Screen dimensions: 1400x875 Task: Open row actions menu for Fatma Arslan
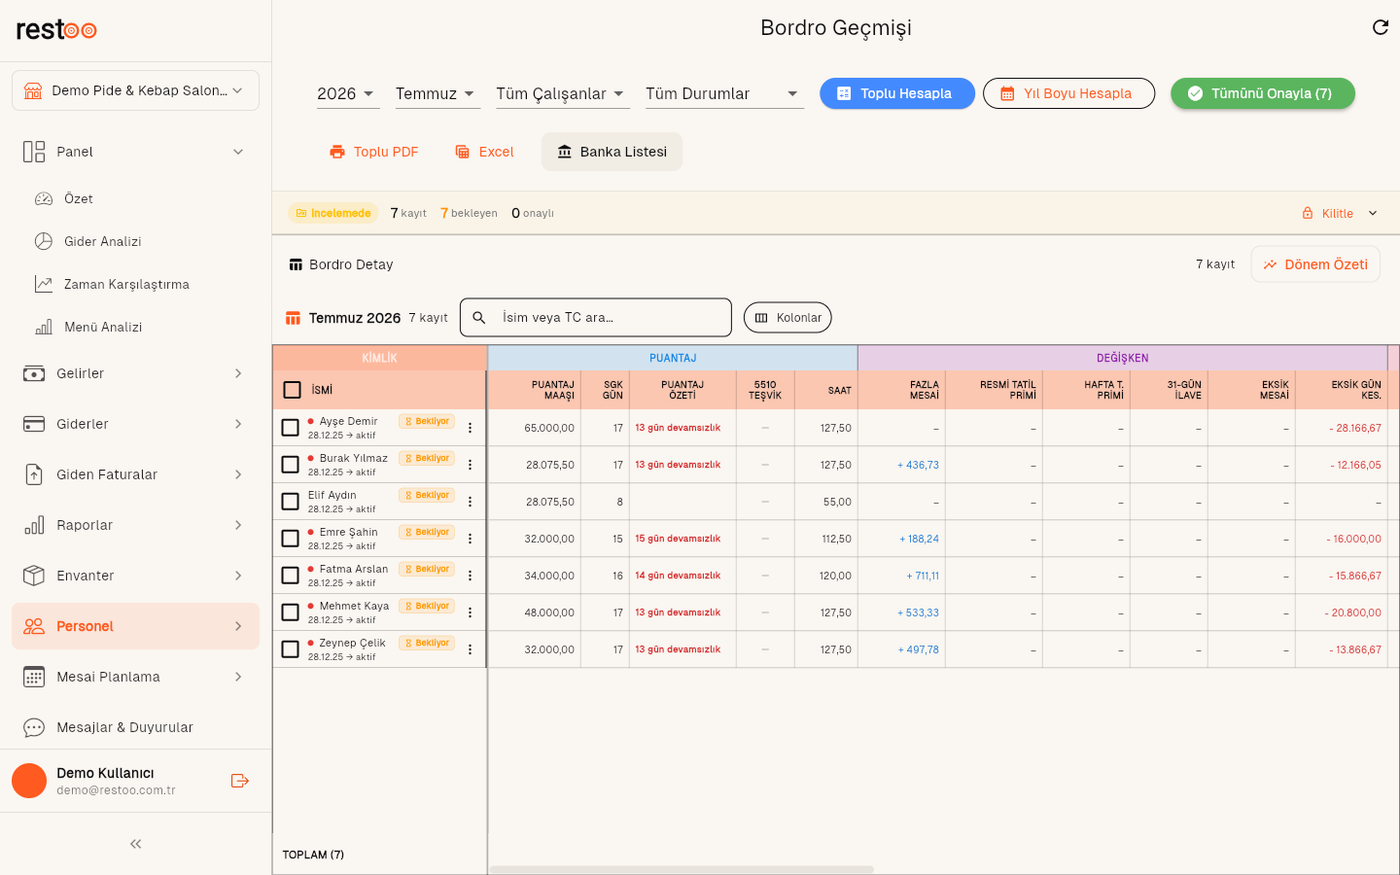[x=470, y=576]
